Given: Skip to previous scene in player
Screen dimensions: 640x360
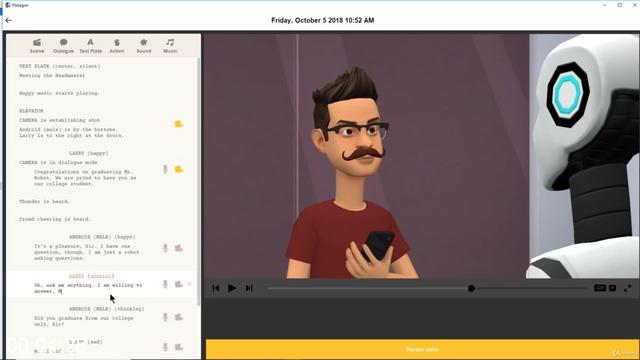Looking at the screenshot, I should [216, 288].
